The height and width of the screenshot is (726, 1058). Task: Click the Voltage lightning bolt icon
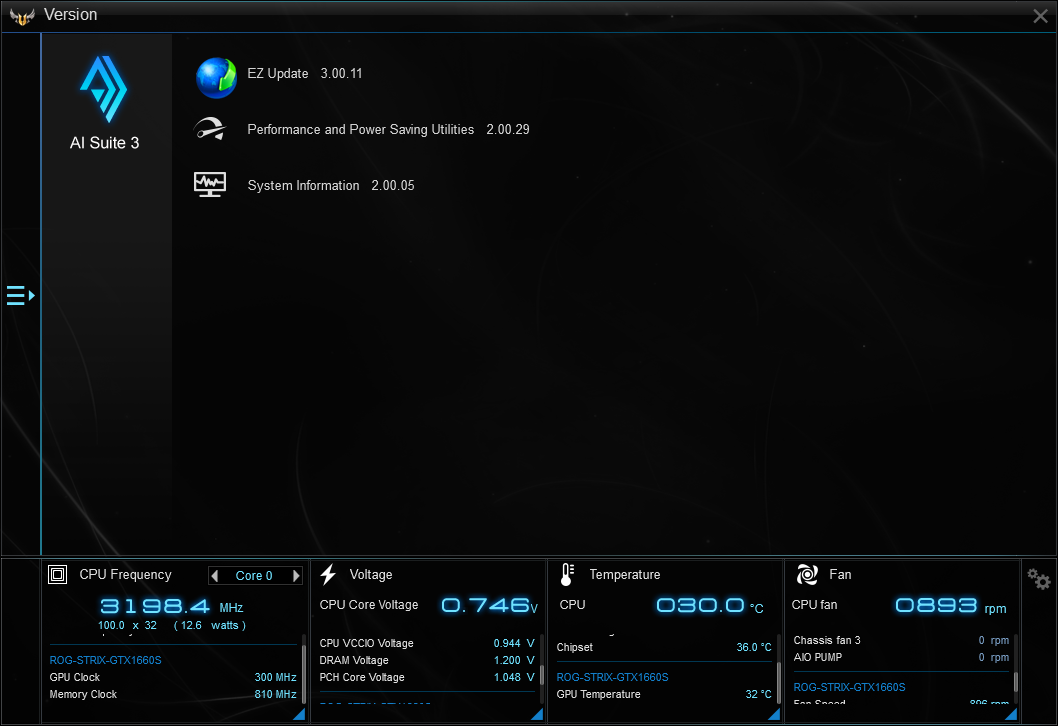329,574
